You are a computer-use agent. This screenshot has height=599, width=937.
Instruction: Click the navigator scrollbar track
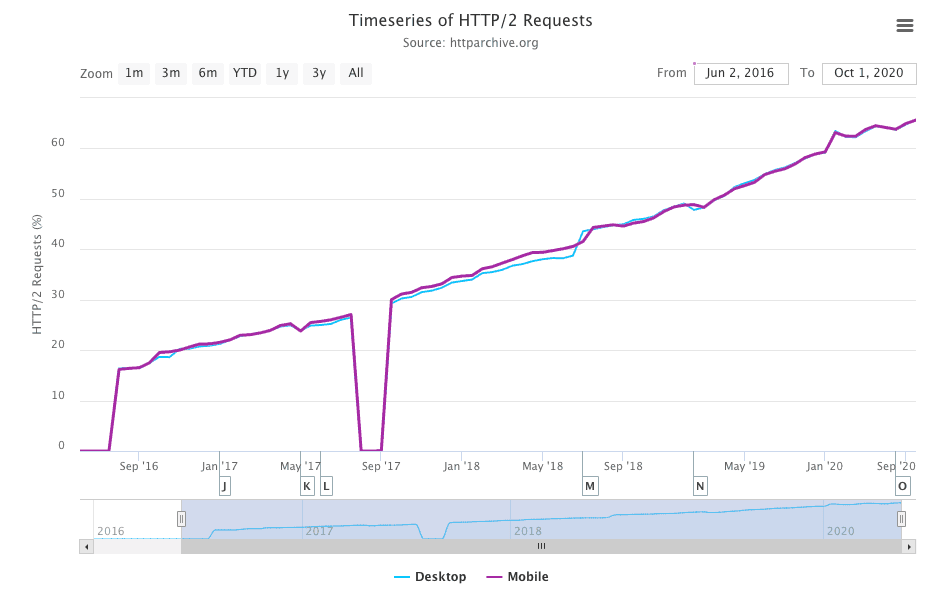540,546
